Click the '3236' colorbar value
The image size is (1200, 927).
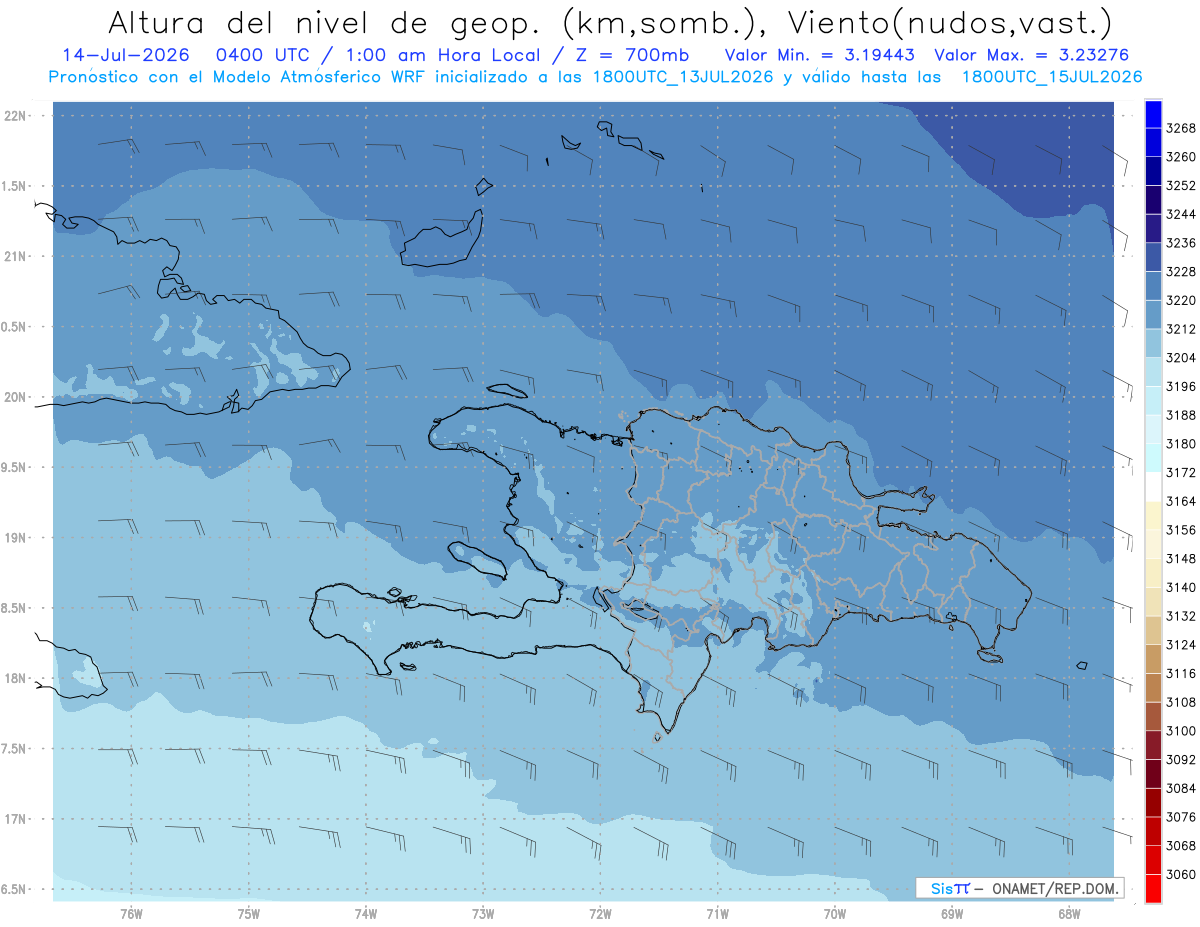click(1180, 243)
